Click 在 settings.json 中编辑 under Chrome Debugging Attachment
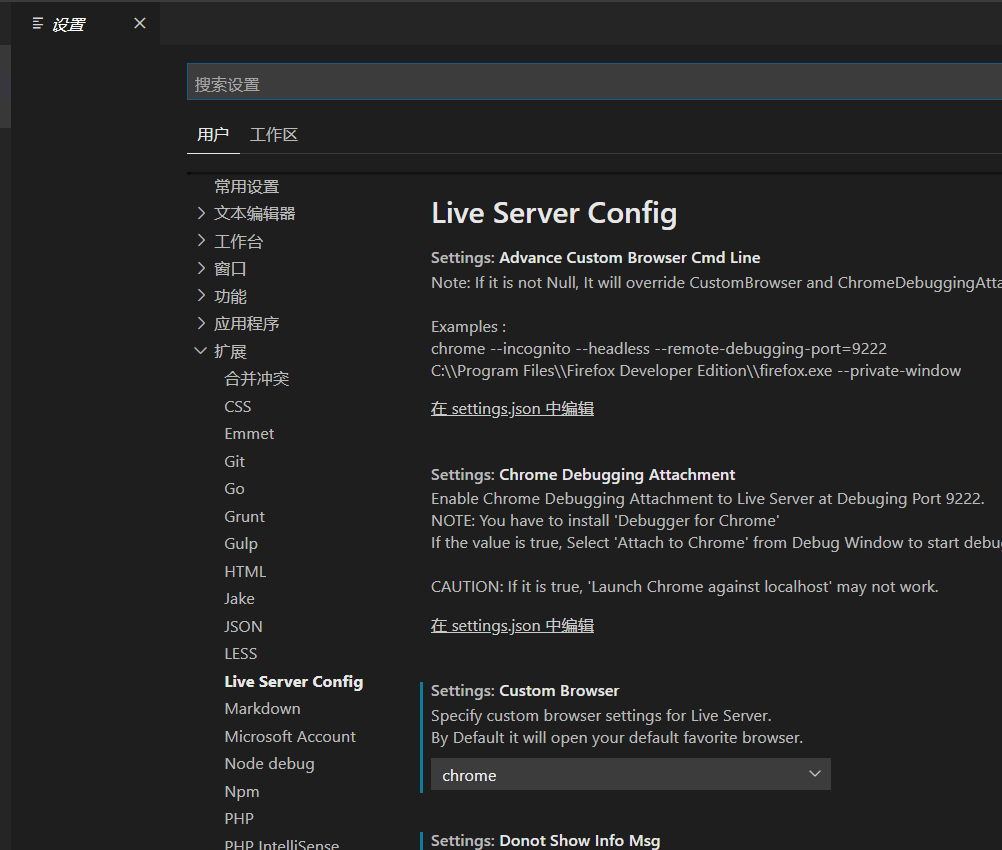Viewport: 1002px width, 850px height. pos(512,625)
